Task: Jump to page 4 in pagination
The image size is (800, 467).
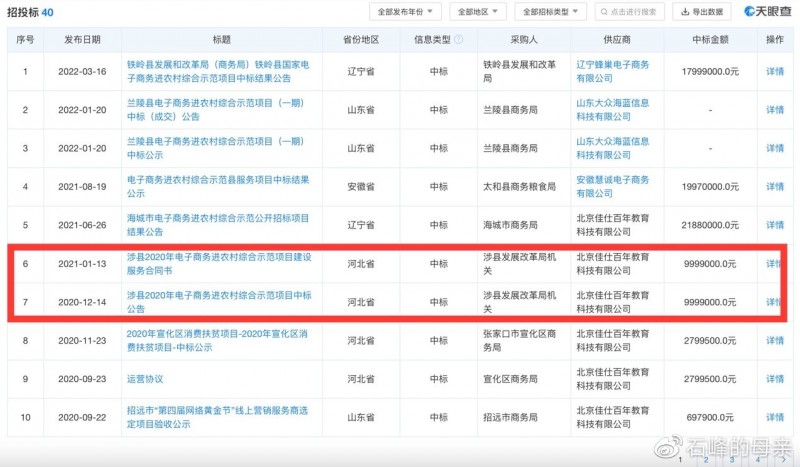Action: [755, 460]
